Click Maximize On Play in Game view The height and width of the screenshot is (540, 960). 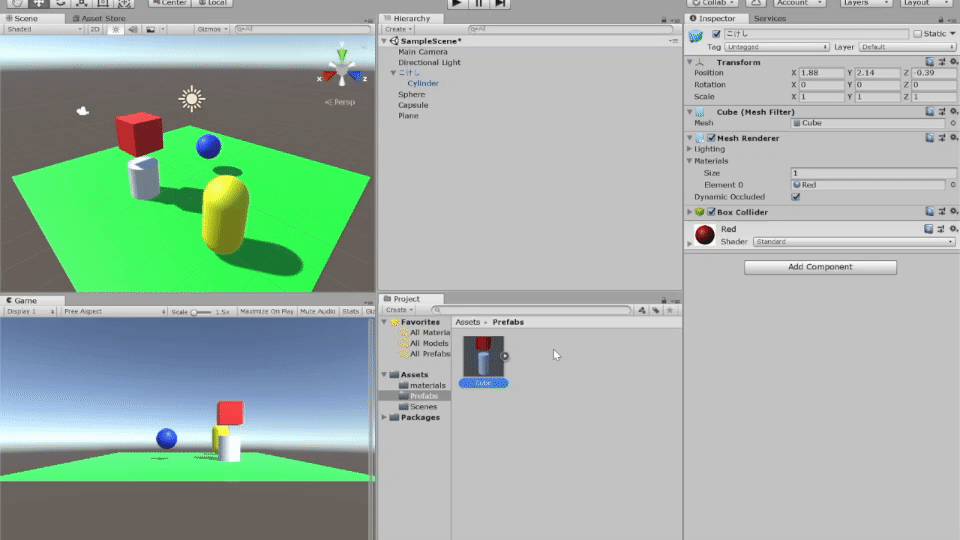(267, 312)
